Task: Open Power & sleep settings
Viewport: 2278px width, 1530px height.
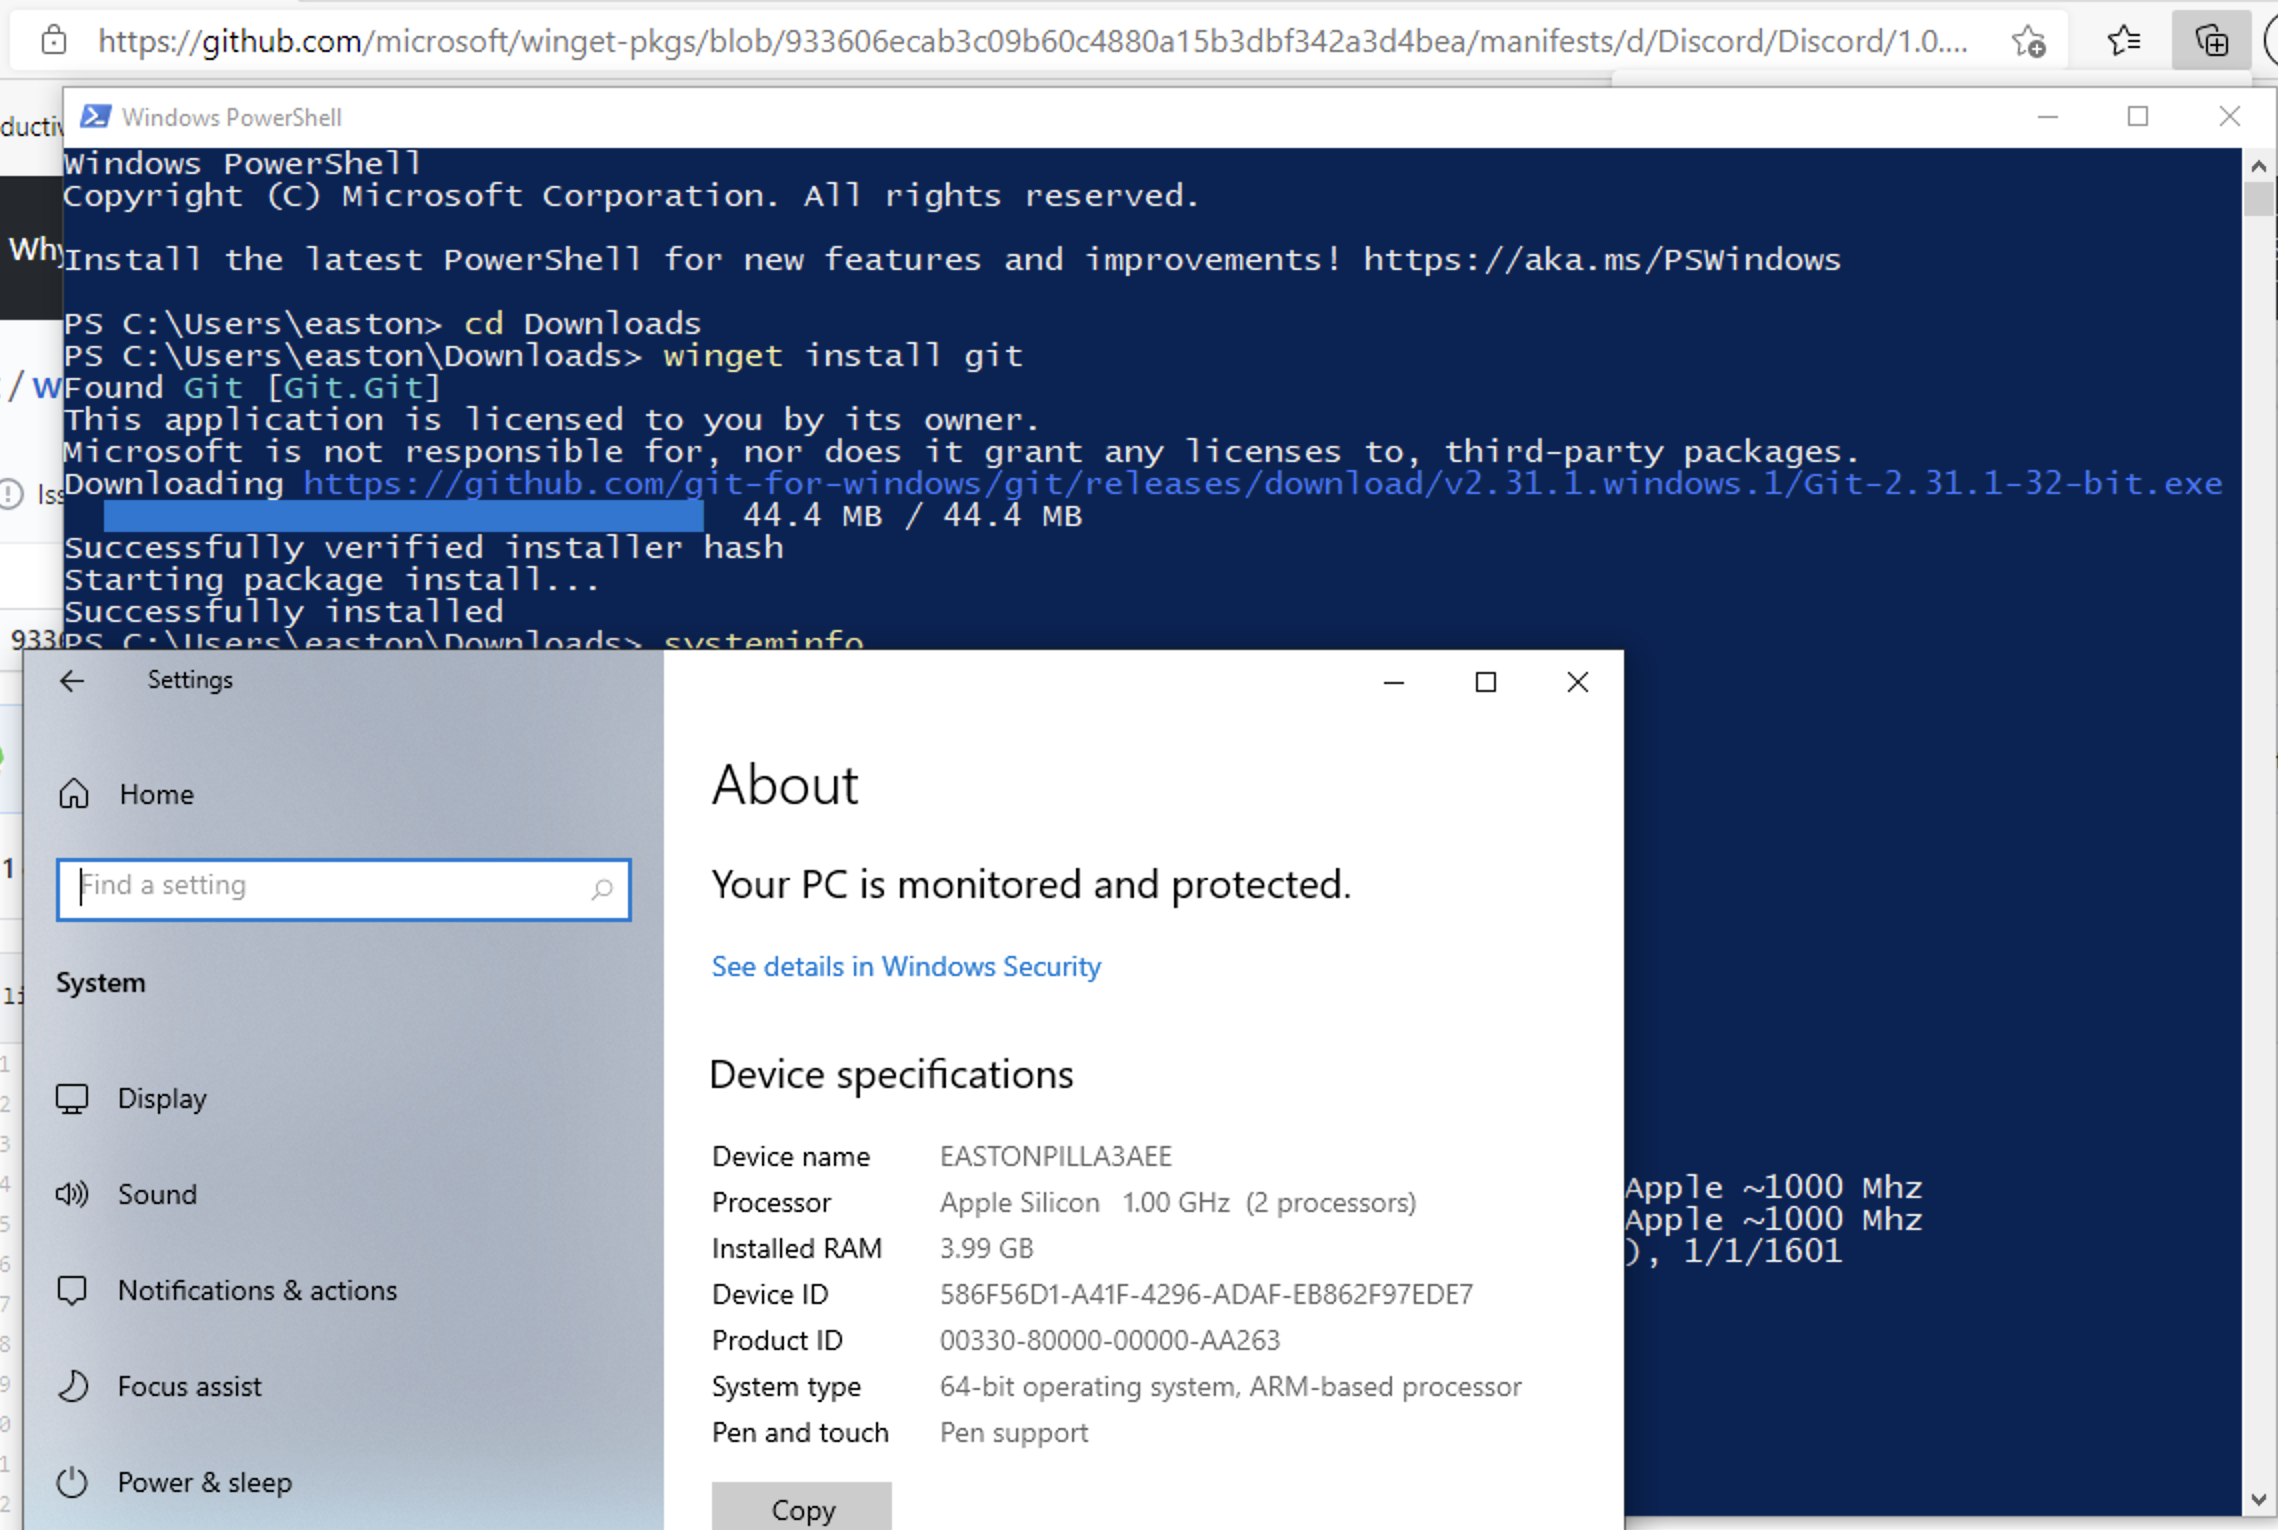Action: click(204, 1482)
